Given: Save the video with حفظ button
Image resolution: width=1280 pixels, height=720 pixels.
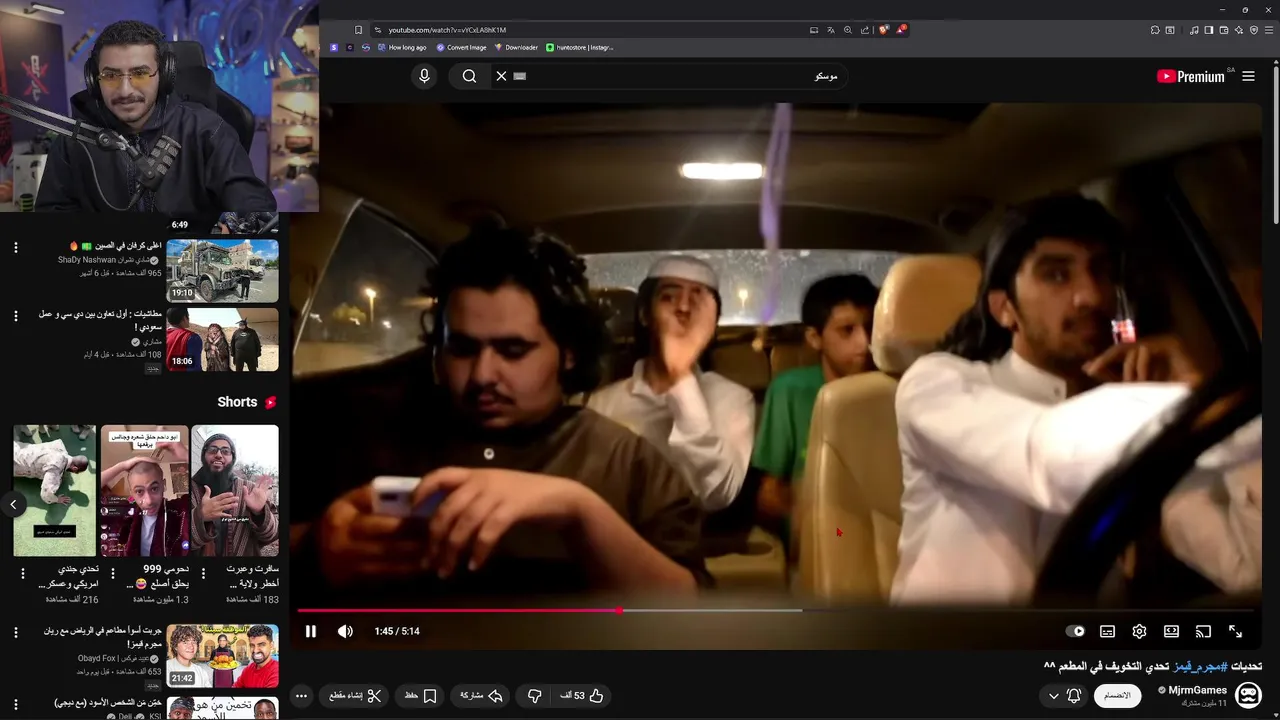Looking at the screenshot, I should point(420,696).
